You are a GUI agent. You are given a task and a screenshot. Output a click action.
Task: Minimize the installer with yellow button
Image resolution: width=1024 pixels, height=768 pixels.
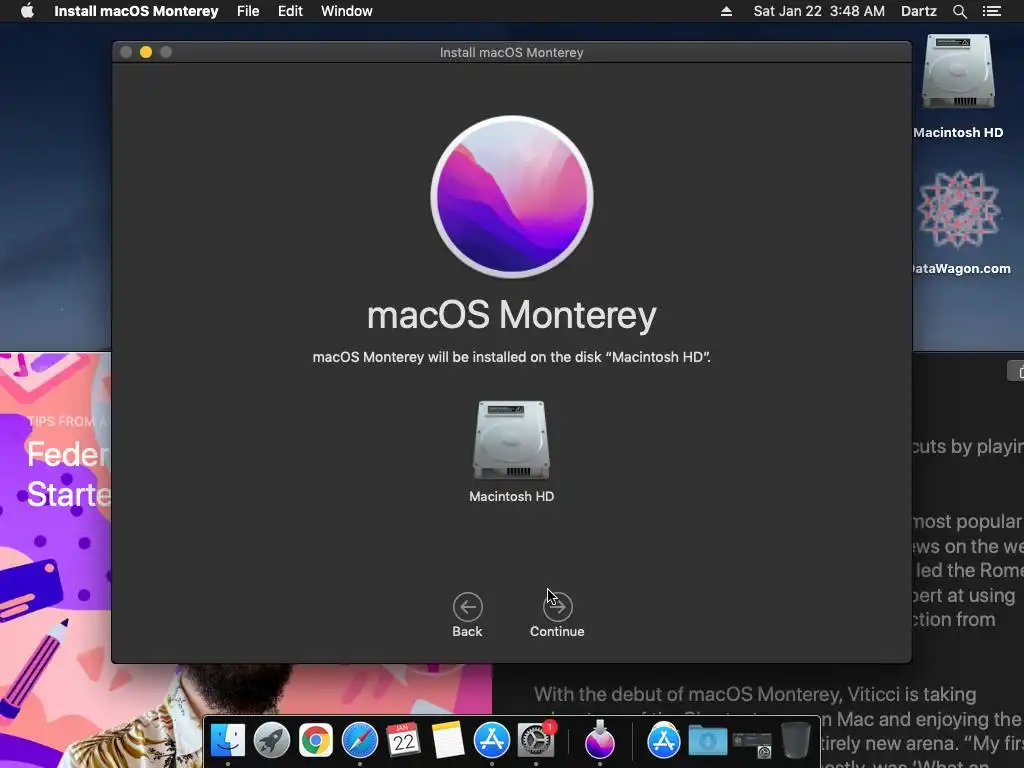(x=146, y=52)
